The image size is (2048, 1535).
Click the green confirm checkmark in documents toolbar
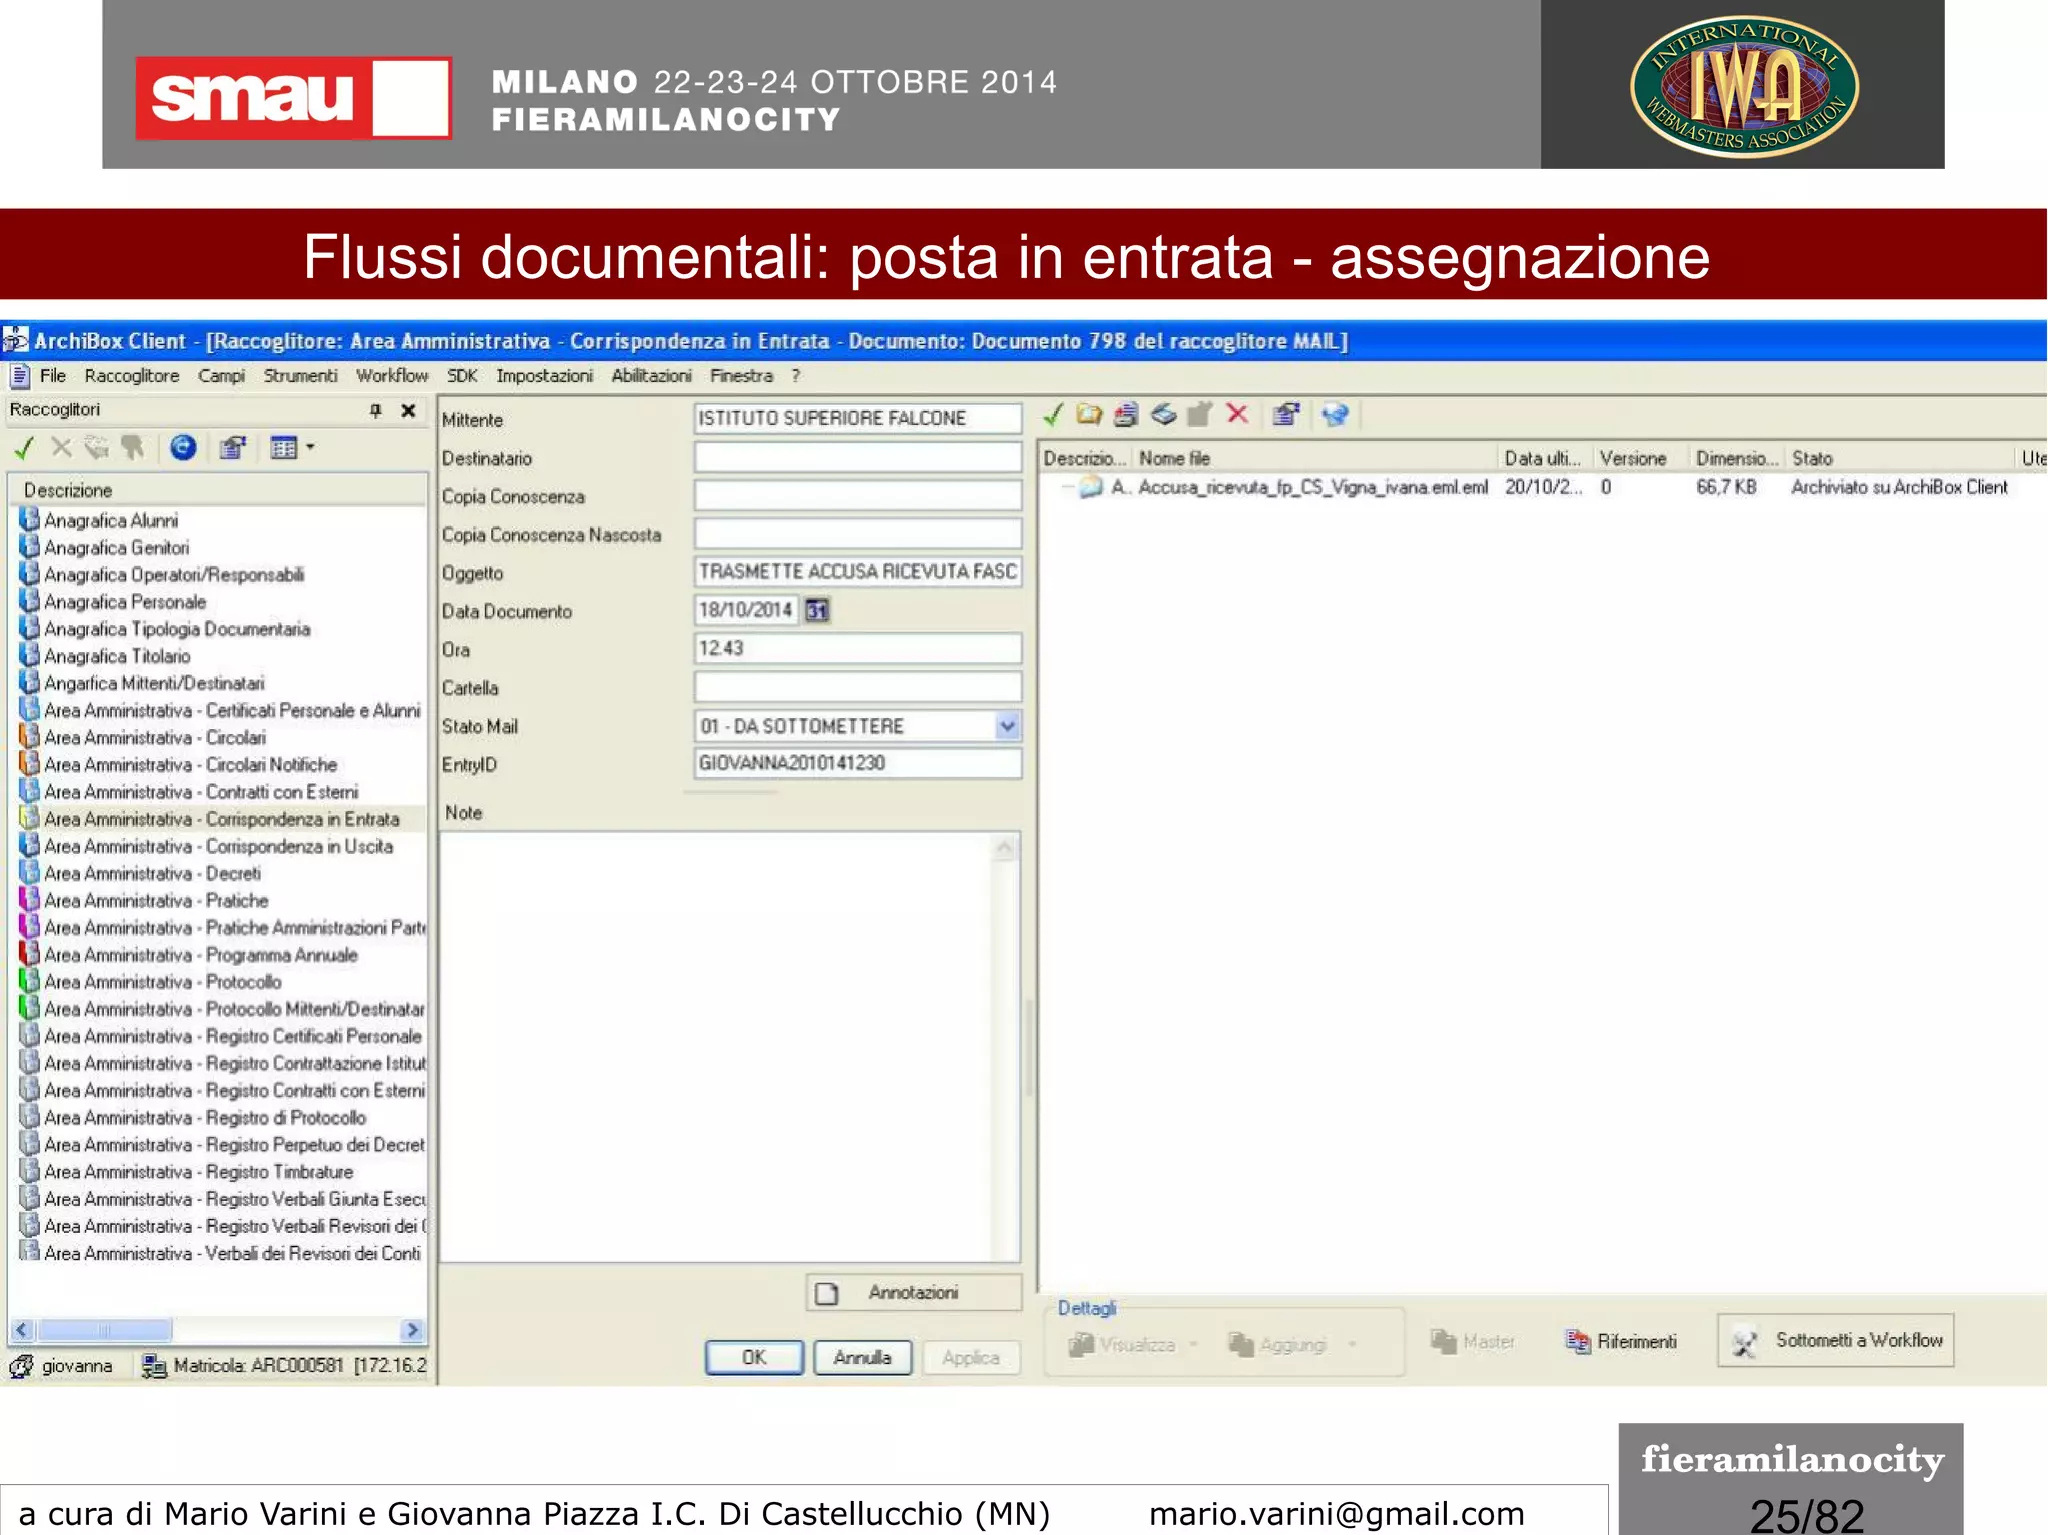pos(1053,415)
